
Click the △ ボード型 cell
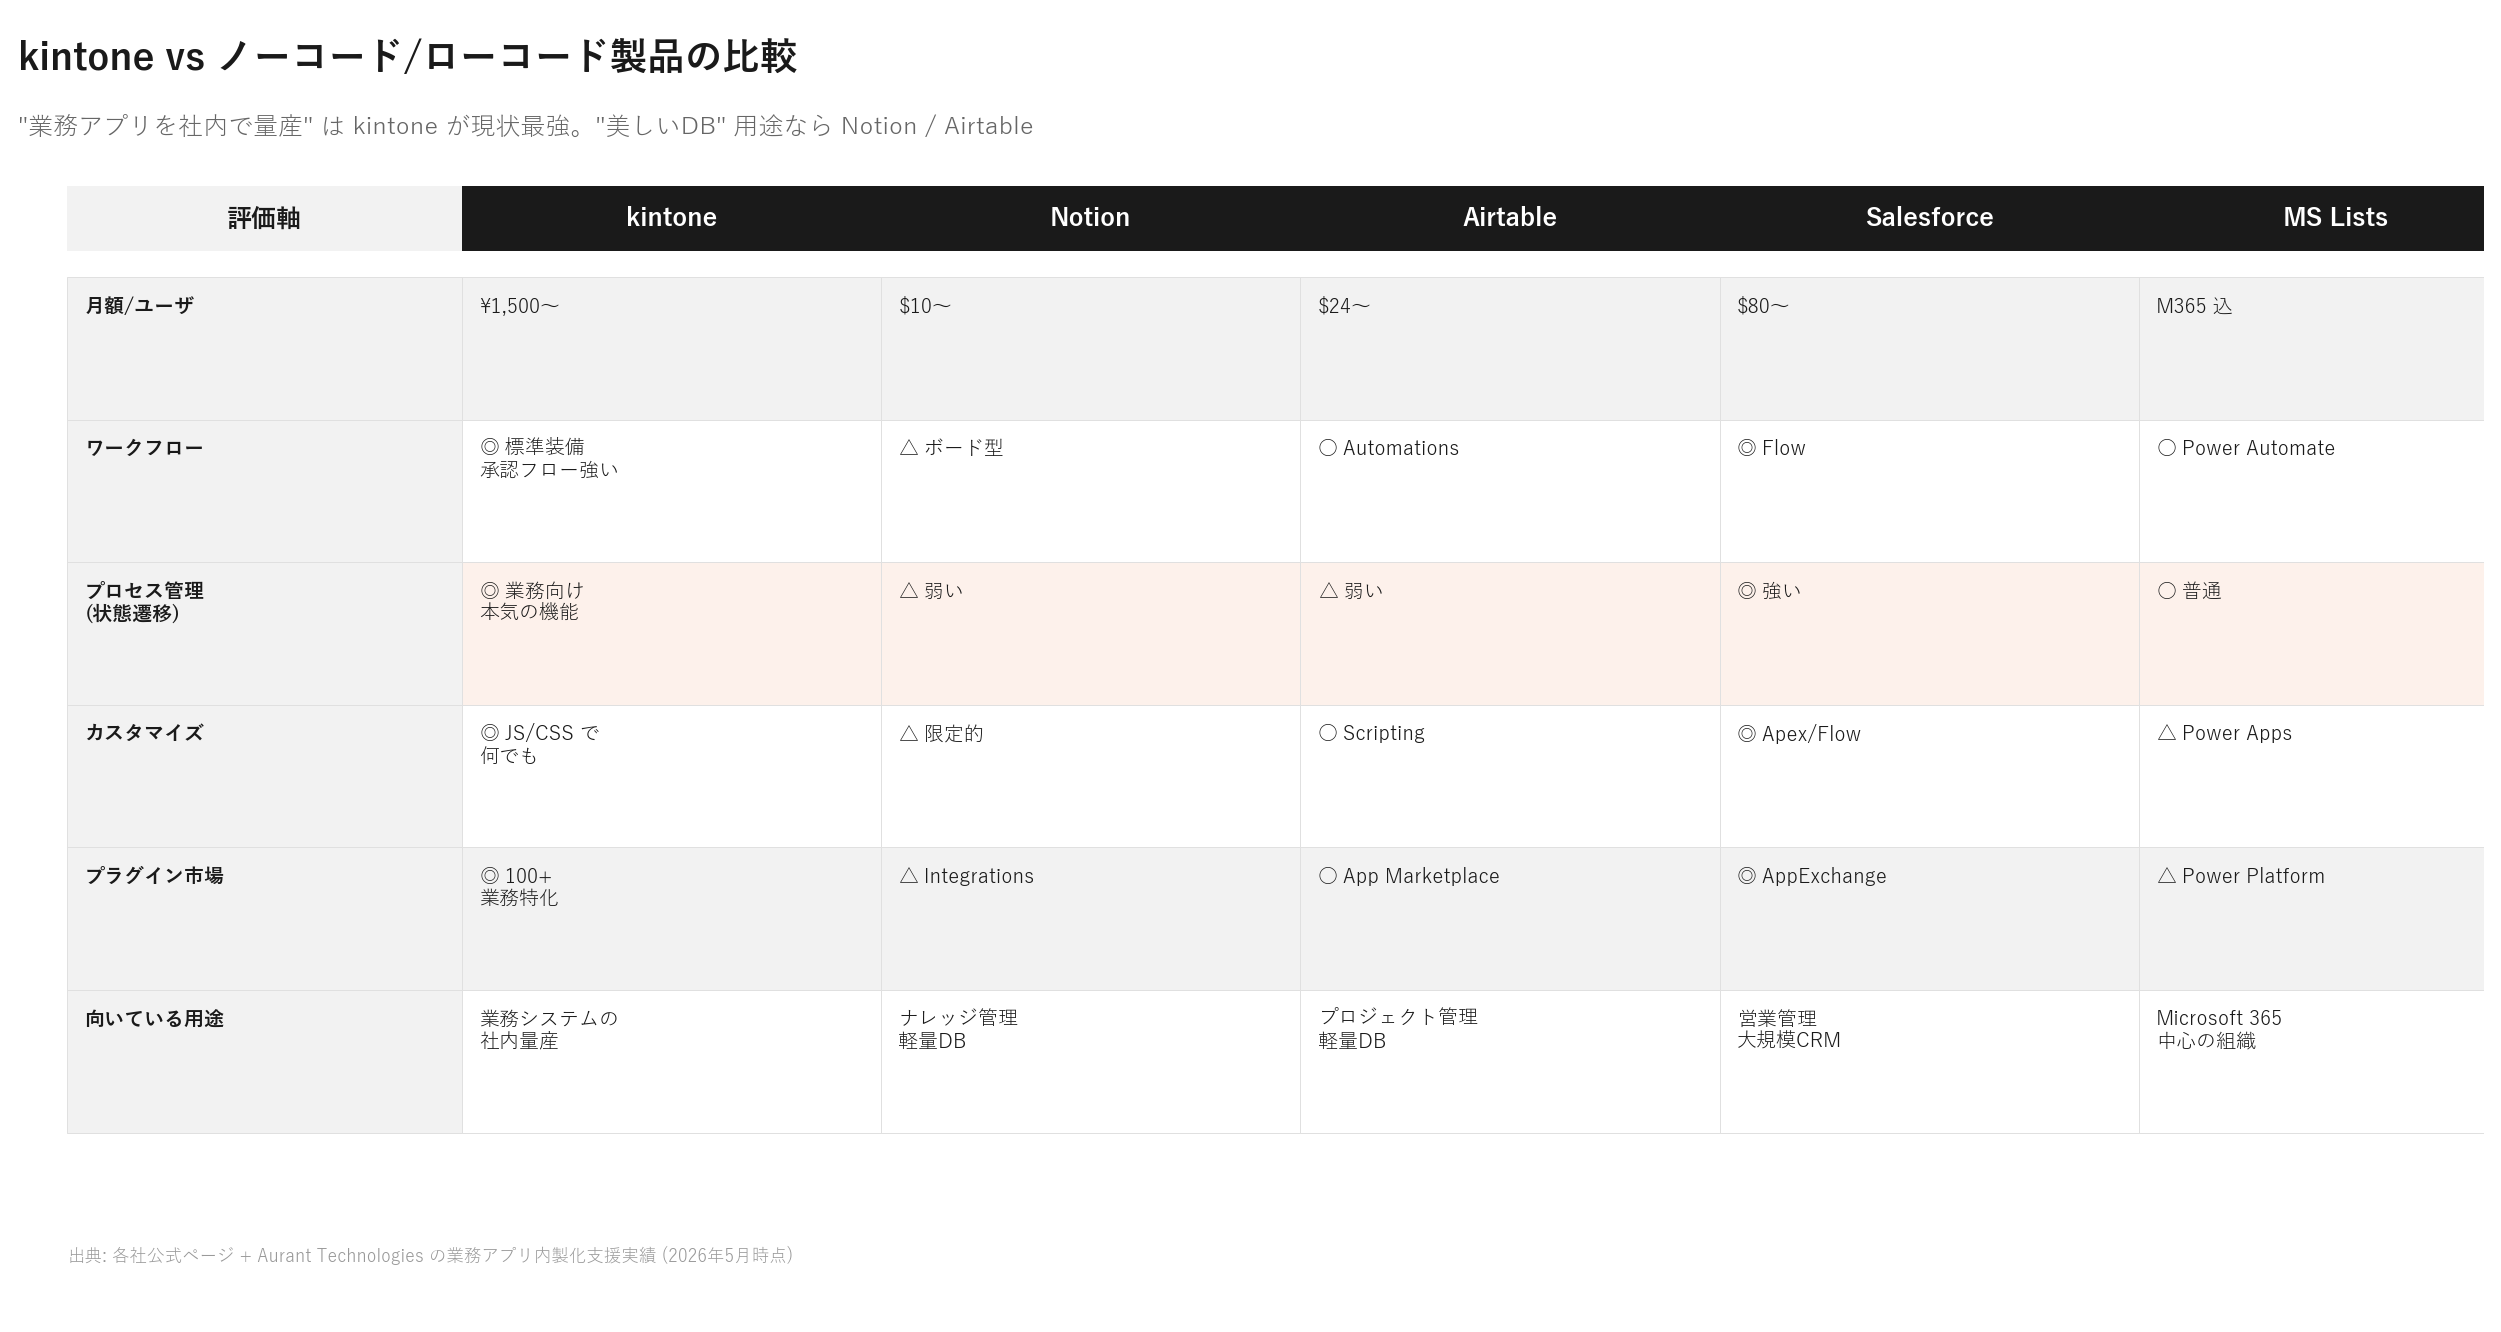[1090, 491]
